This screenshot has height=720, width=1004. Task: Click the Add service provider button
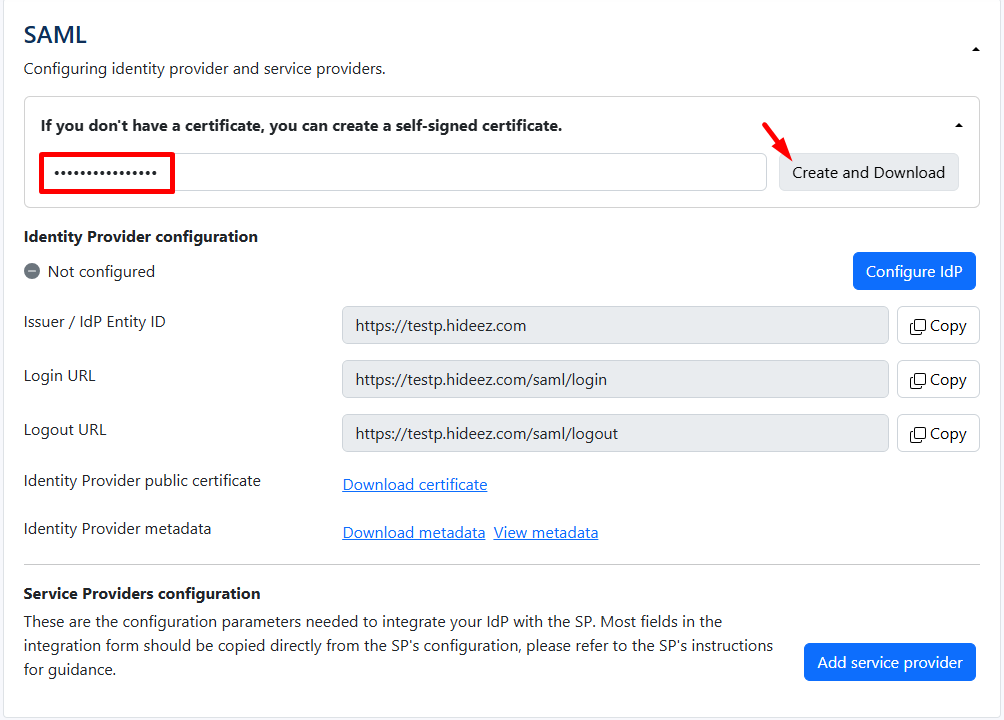point(889,662)
